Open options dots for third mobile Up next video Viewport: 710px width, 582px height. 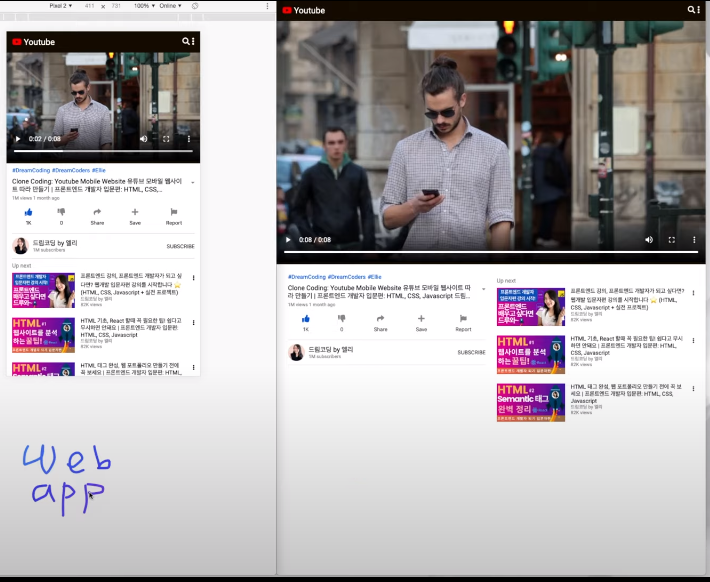click(x=193, y=367)
